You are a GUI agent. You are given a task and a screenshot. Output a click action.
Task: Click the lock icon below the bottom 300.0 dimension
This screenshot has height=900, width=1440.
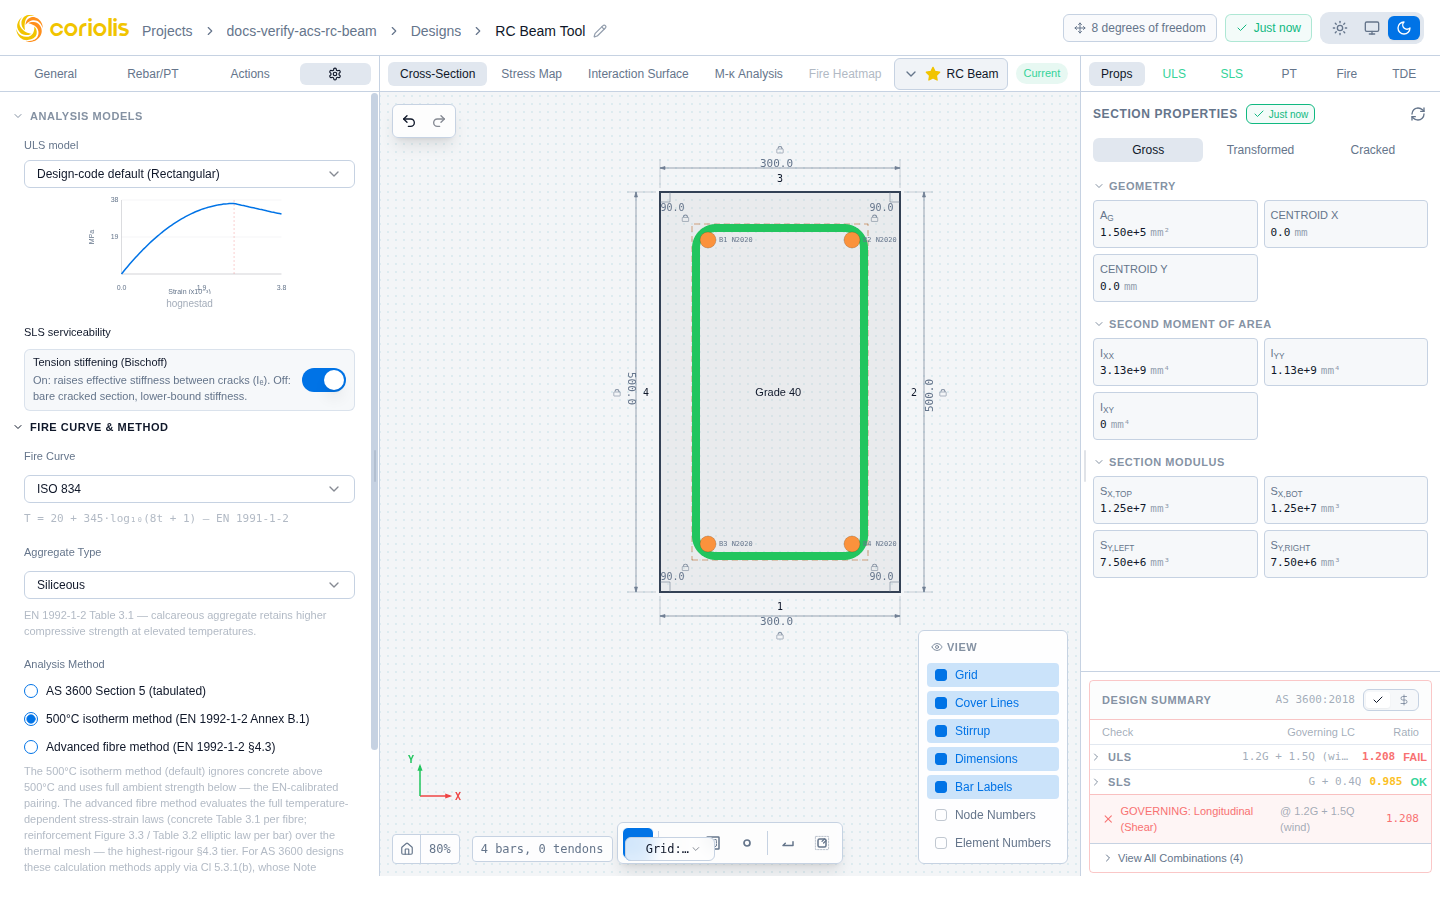click(780, 635)
